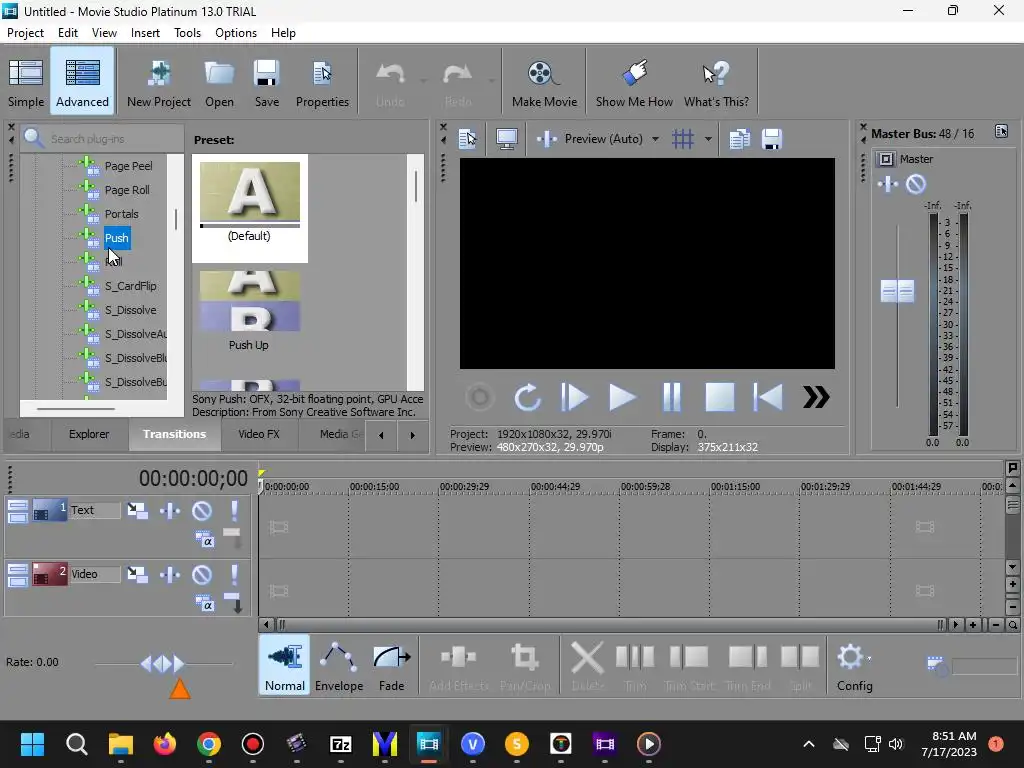Create a New Project
1024x768 pixels.
click(x=159, y=83)
